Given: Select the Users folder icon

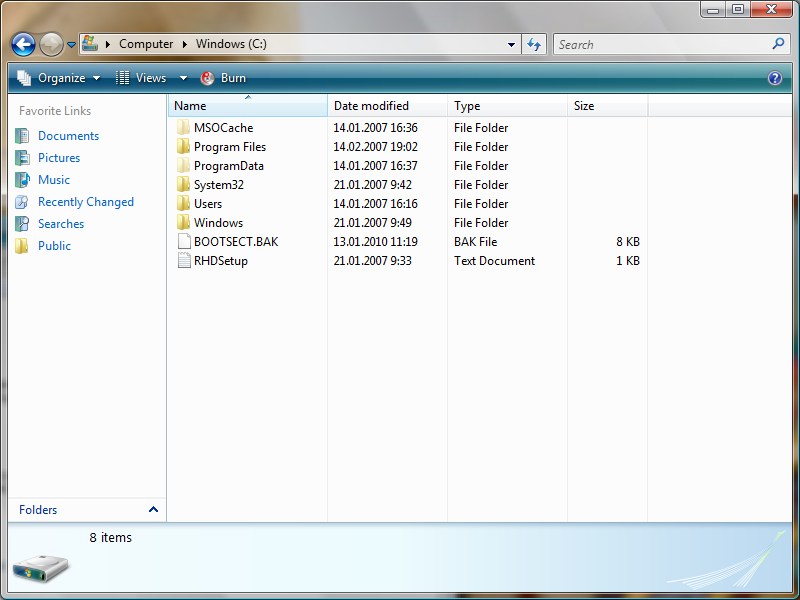Looking at the screenshot, I should [183, 204].
